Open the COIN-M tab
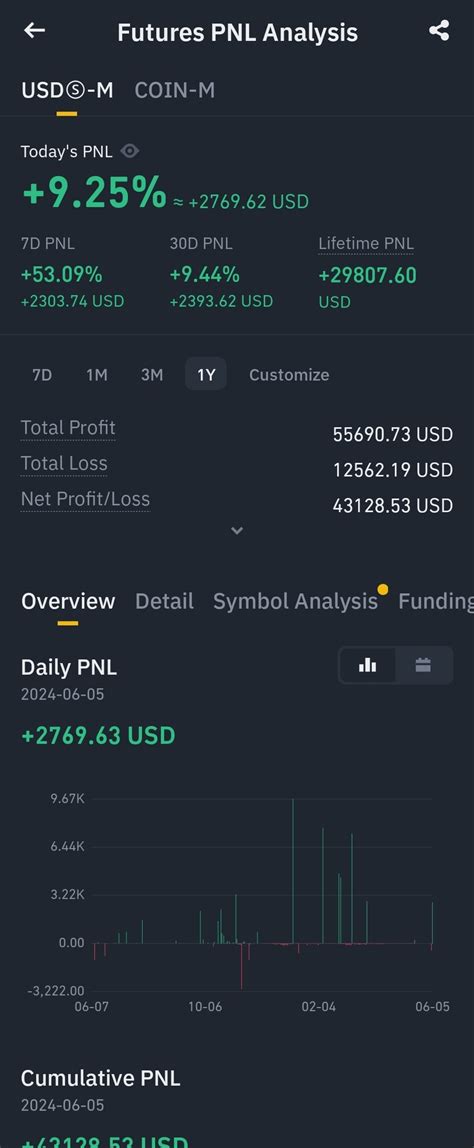 pos(174,90)
